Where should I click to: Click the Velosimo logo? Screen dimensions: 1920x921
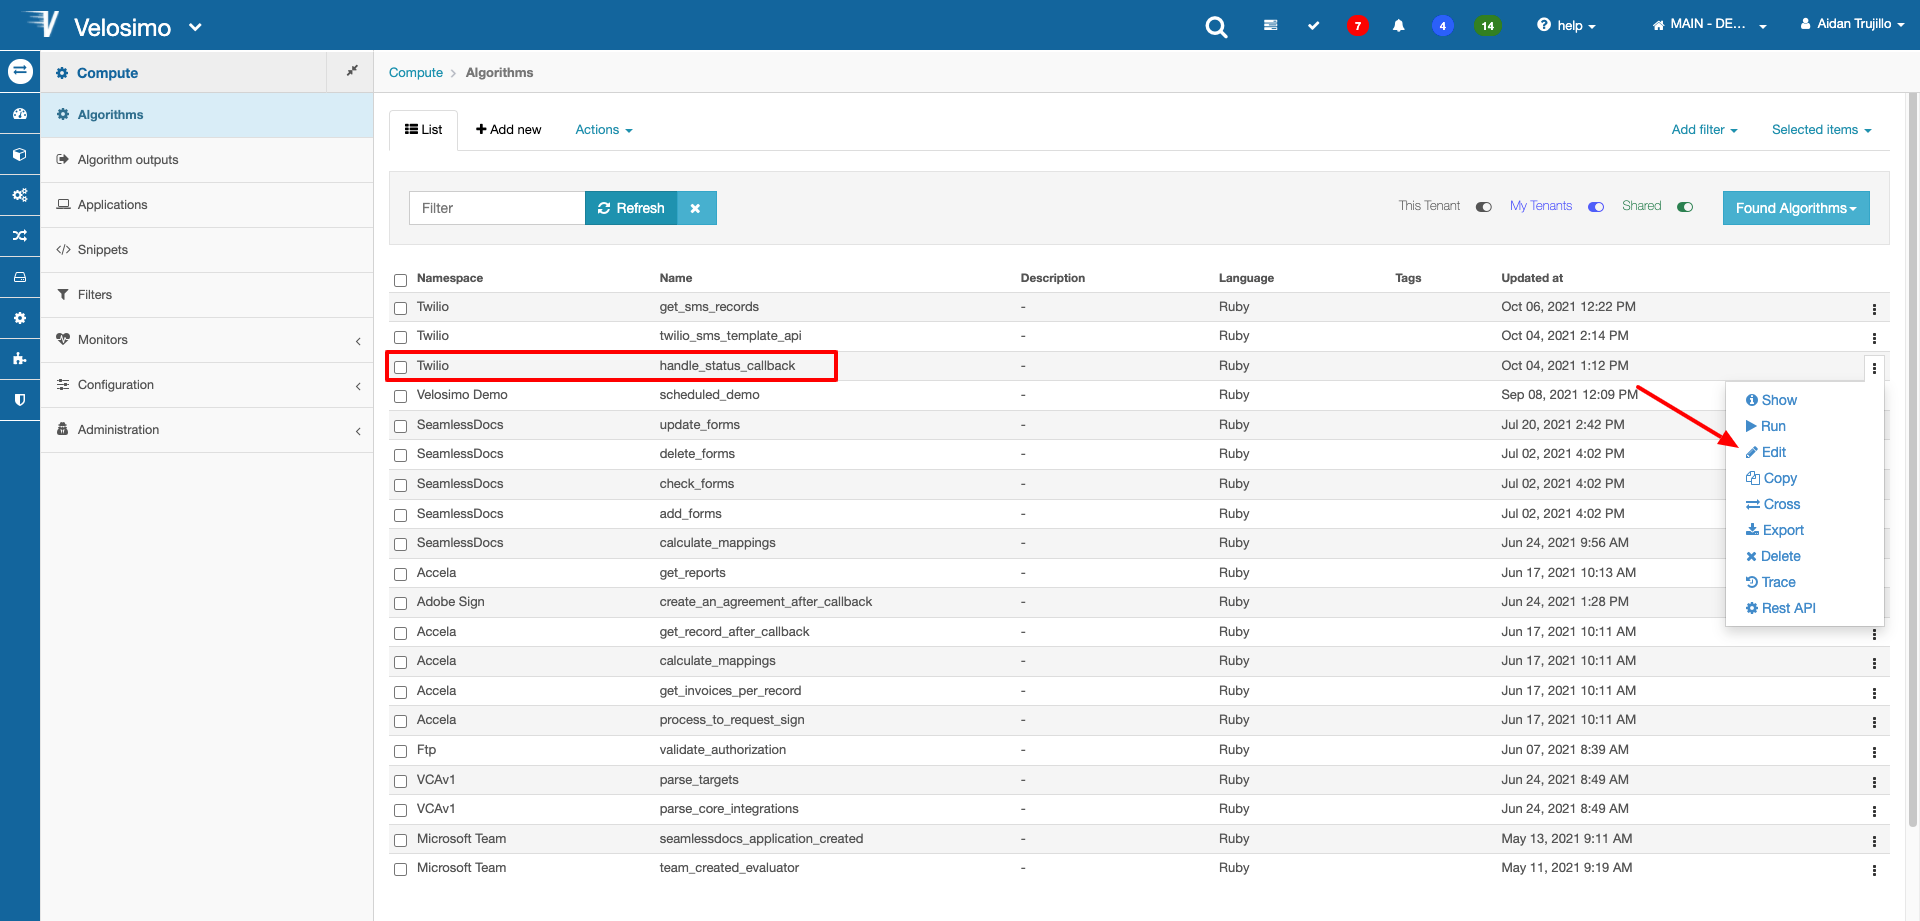pyautogui.click(x=42, y=23)
